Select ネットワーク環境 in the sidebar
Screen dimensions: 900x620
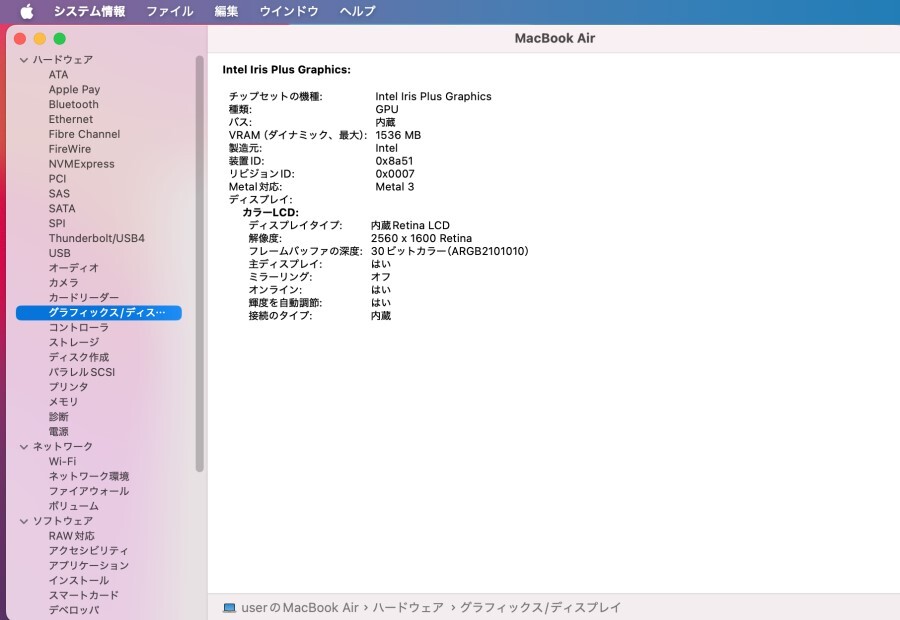point(88,476)
